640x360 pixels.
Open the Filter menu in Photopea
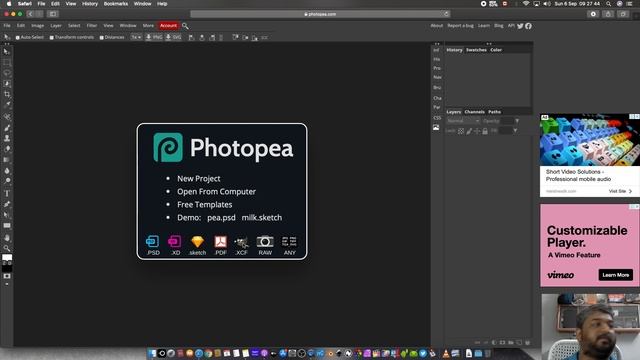tap(92, 26)
